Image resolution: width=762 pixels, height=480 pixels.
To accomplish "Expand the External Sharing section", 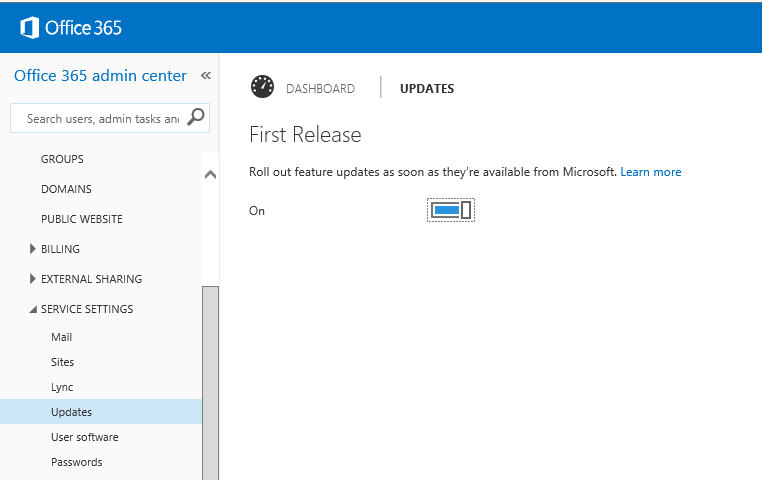I will (35, 279).
